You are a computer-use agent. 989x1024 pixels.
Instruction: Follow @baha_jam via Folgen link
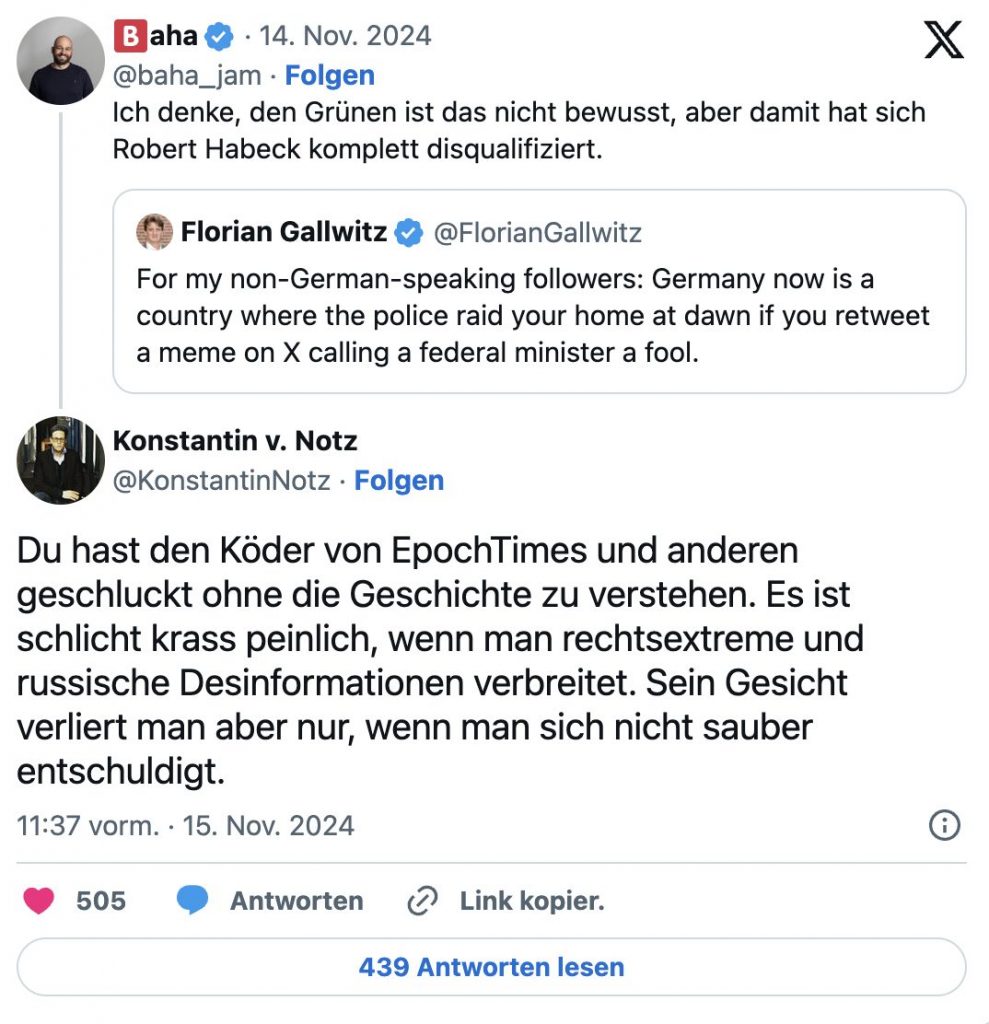(x=330, y=76)
